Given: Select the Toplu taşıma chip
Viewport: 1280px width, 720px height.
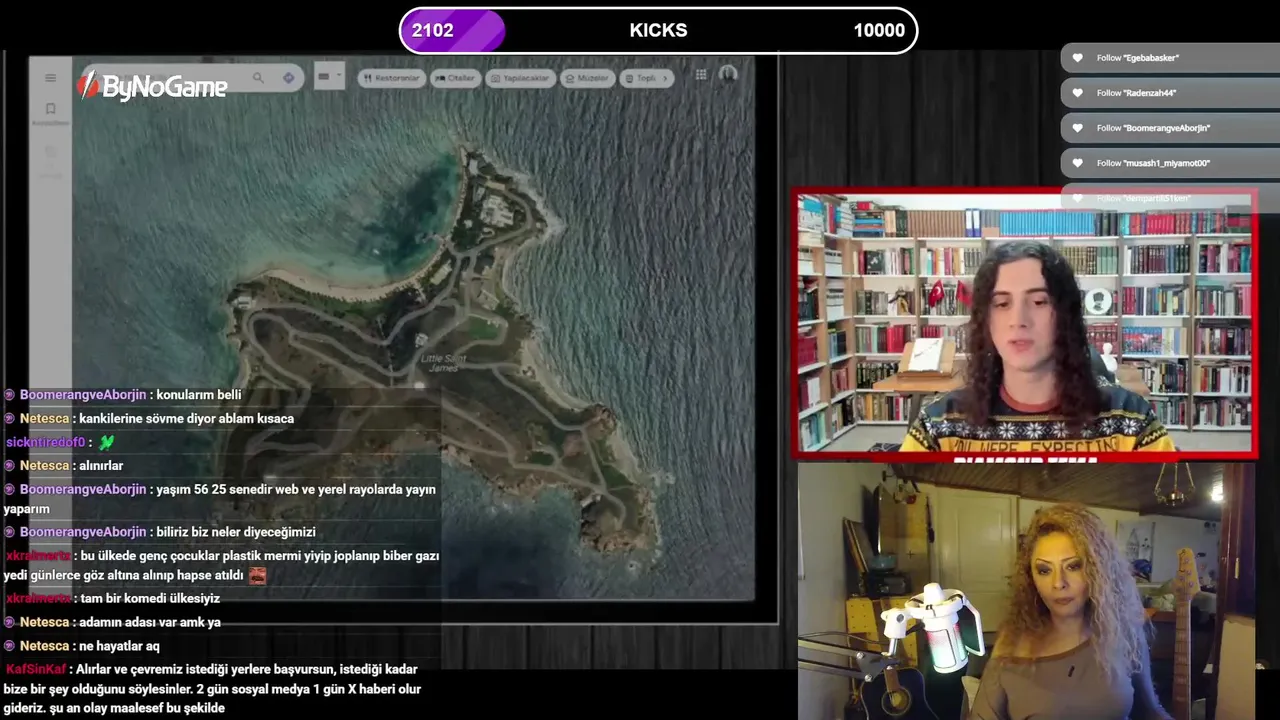Looking at the screenshot, I should coord(647,78).
